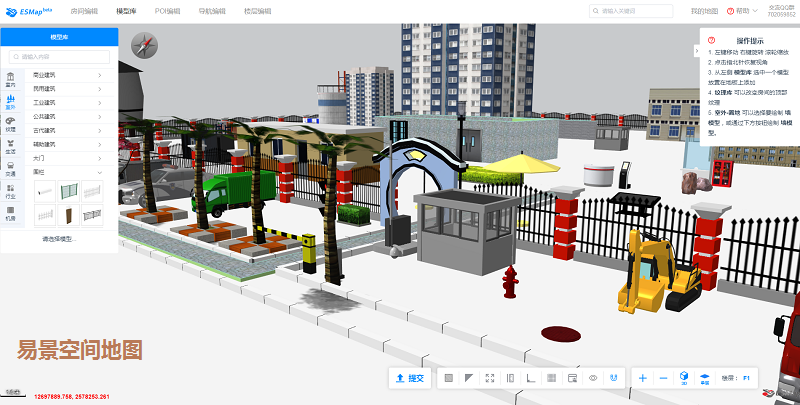The image size is (800, 405).
Task: Select the yellow excavator model
Action: click(x=658, y=271)
